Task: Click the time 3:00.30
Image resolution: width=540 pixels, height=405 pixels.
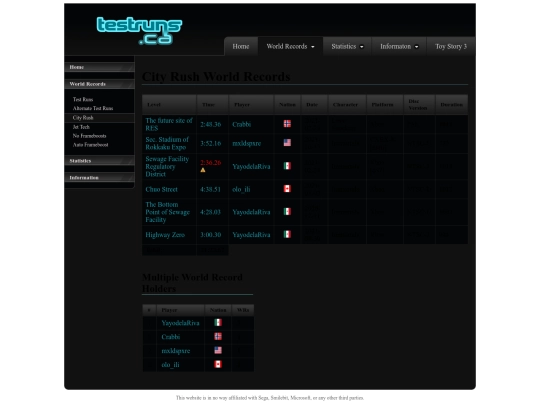Action: click(x=210, y=235)
